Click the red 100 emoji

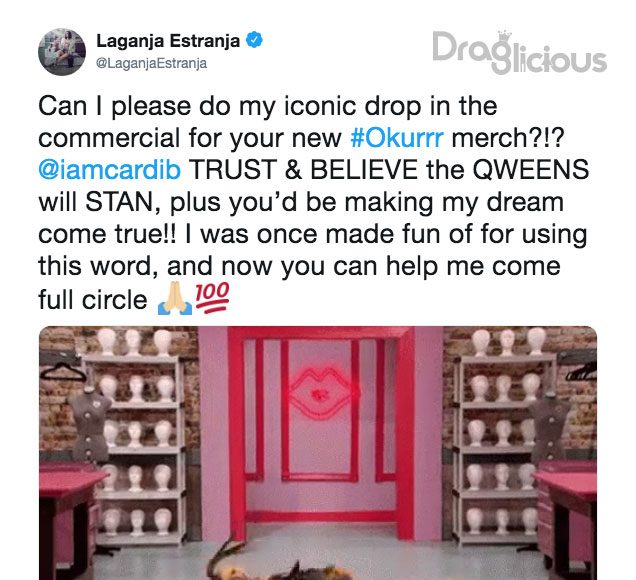tap(213, 298)
